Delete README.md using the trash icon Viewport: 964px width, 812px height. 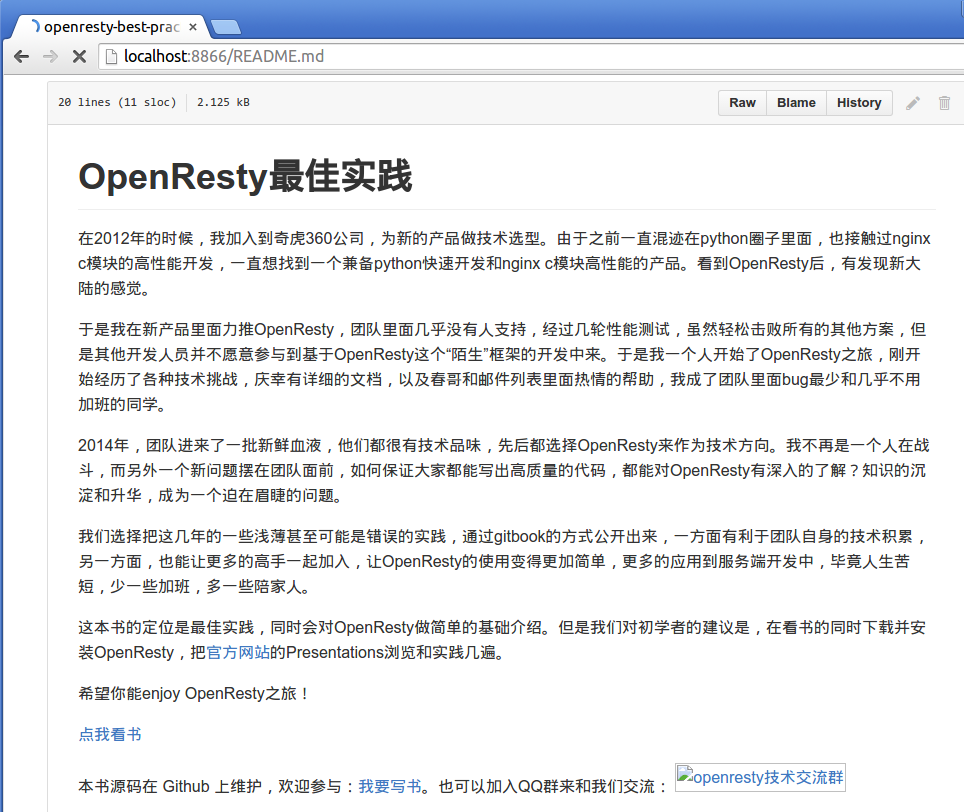click(944, 102)
